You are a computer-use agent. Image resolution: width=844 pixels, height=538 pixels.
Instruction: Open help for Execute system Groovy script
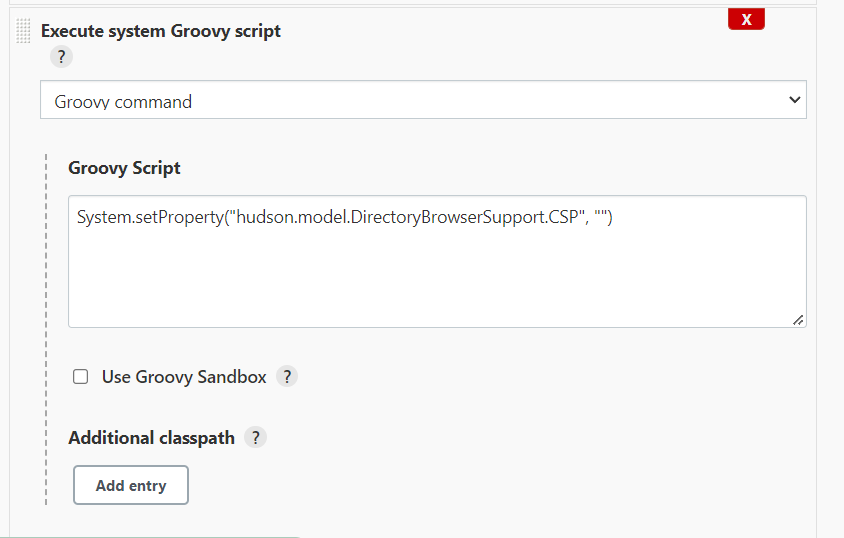click(x=60, y=57)
